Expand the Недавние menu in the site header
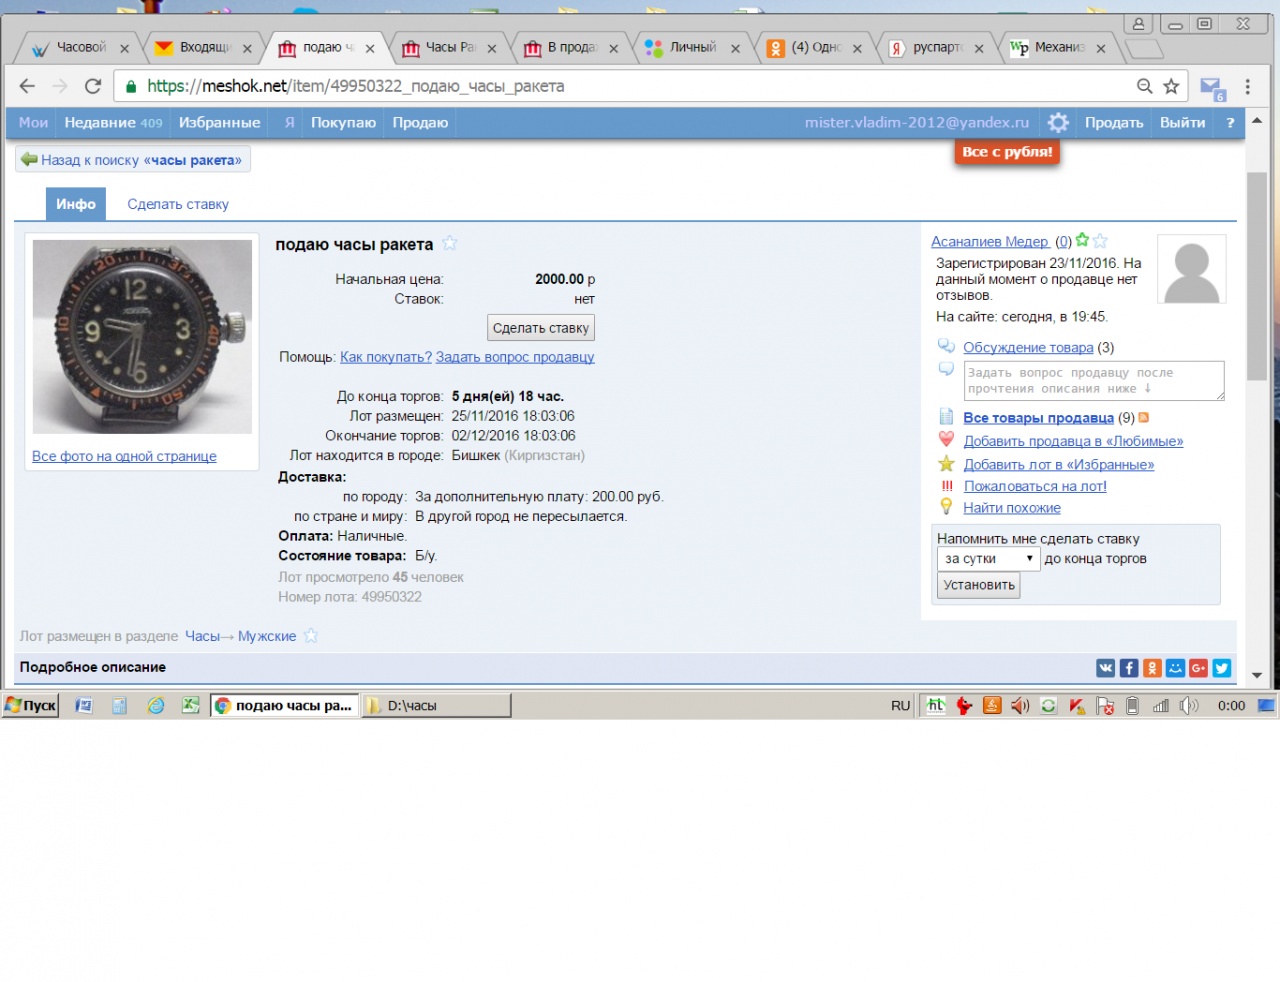1280x982 pixels. click(x=112, y=122)
